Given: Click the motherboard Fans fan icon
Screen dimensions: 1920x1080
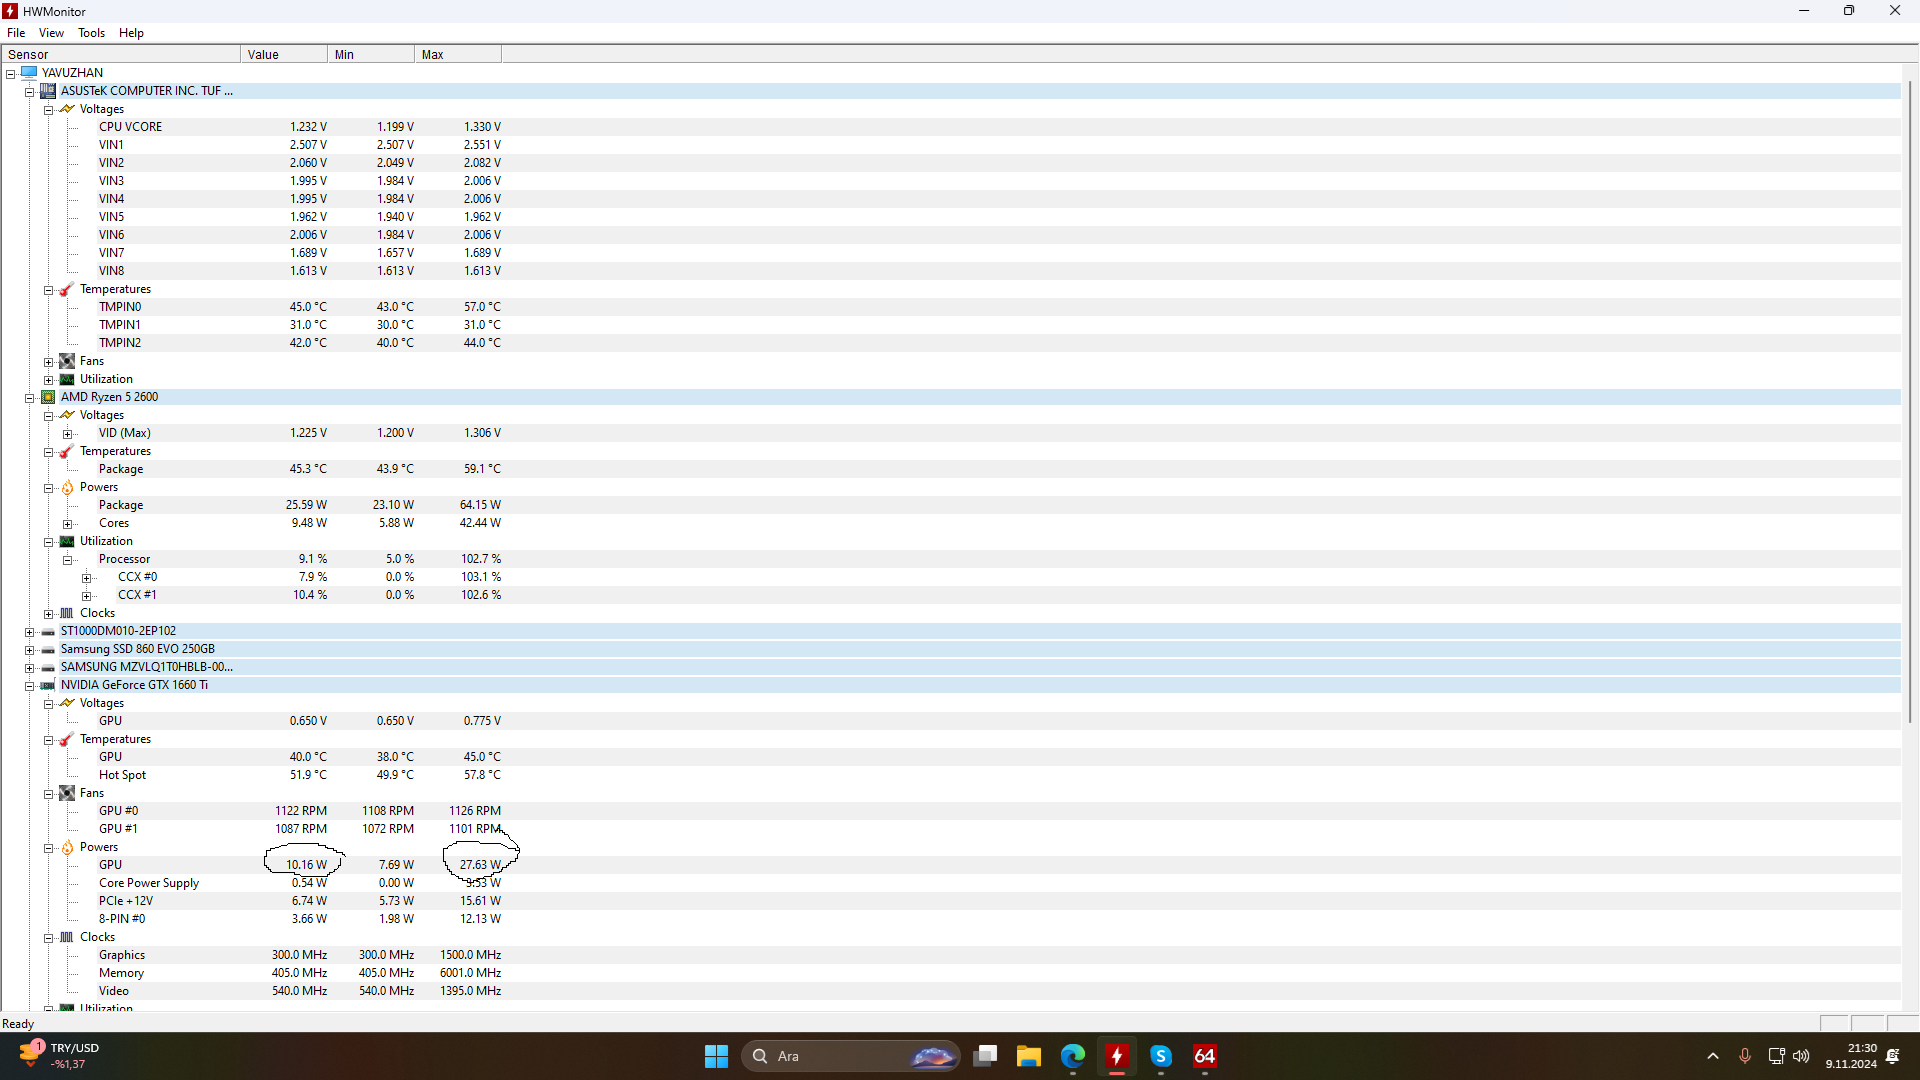Looking at the screenshot, I should tap(67, 361).
